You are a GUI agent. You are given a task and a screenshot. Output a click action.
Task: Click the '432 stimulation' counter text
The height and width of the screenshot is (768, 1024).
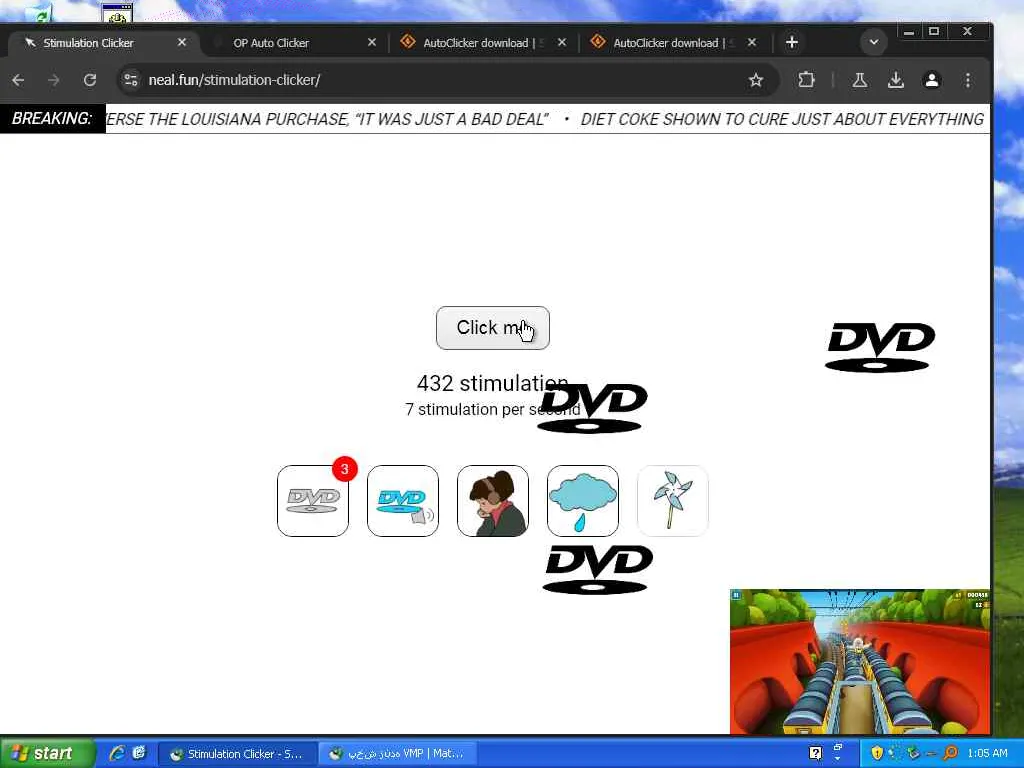(x=492, y=383)
